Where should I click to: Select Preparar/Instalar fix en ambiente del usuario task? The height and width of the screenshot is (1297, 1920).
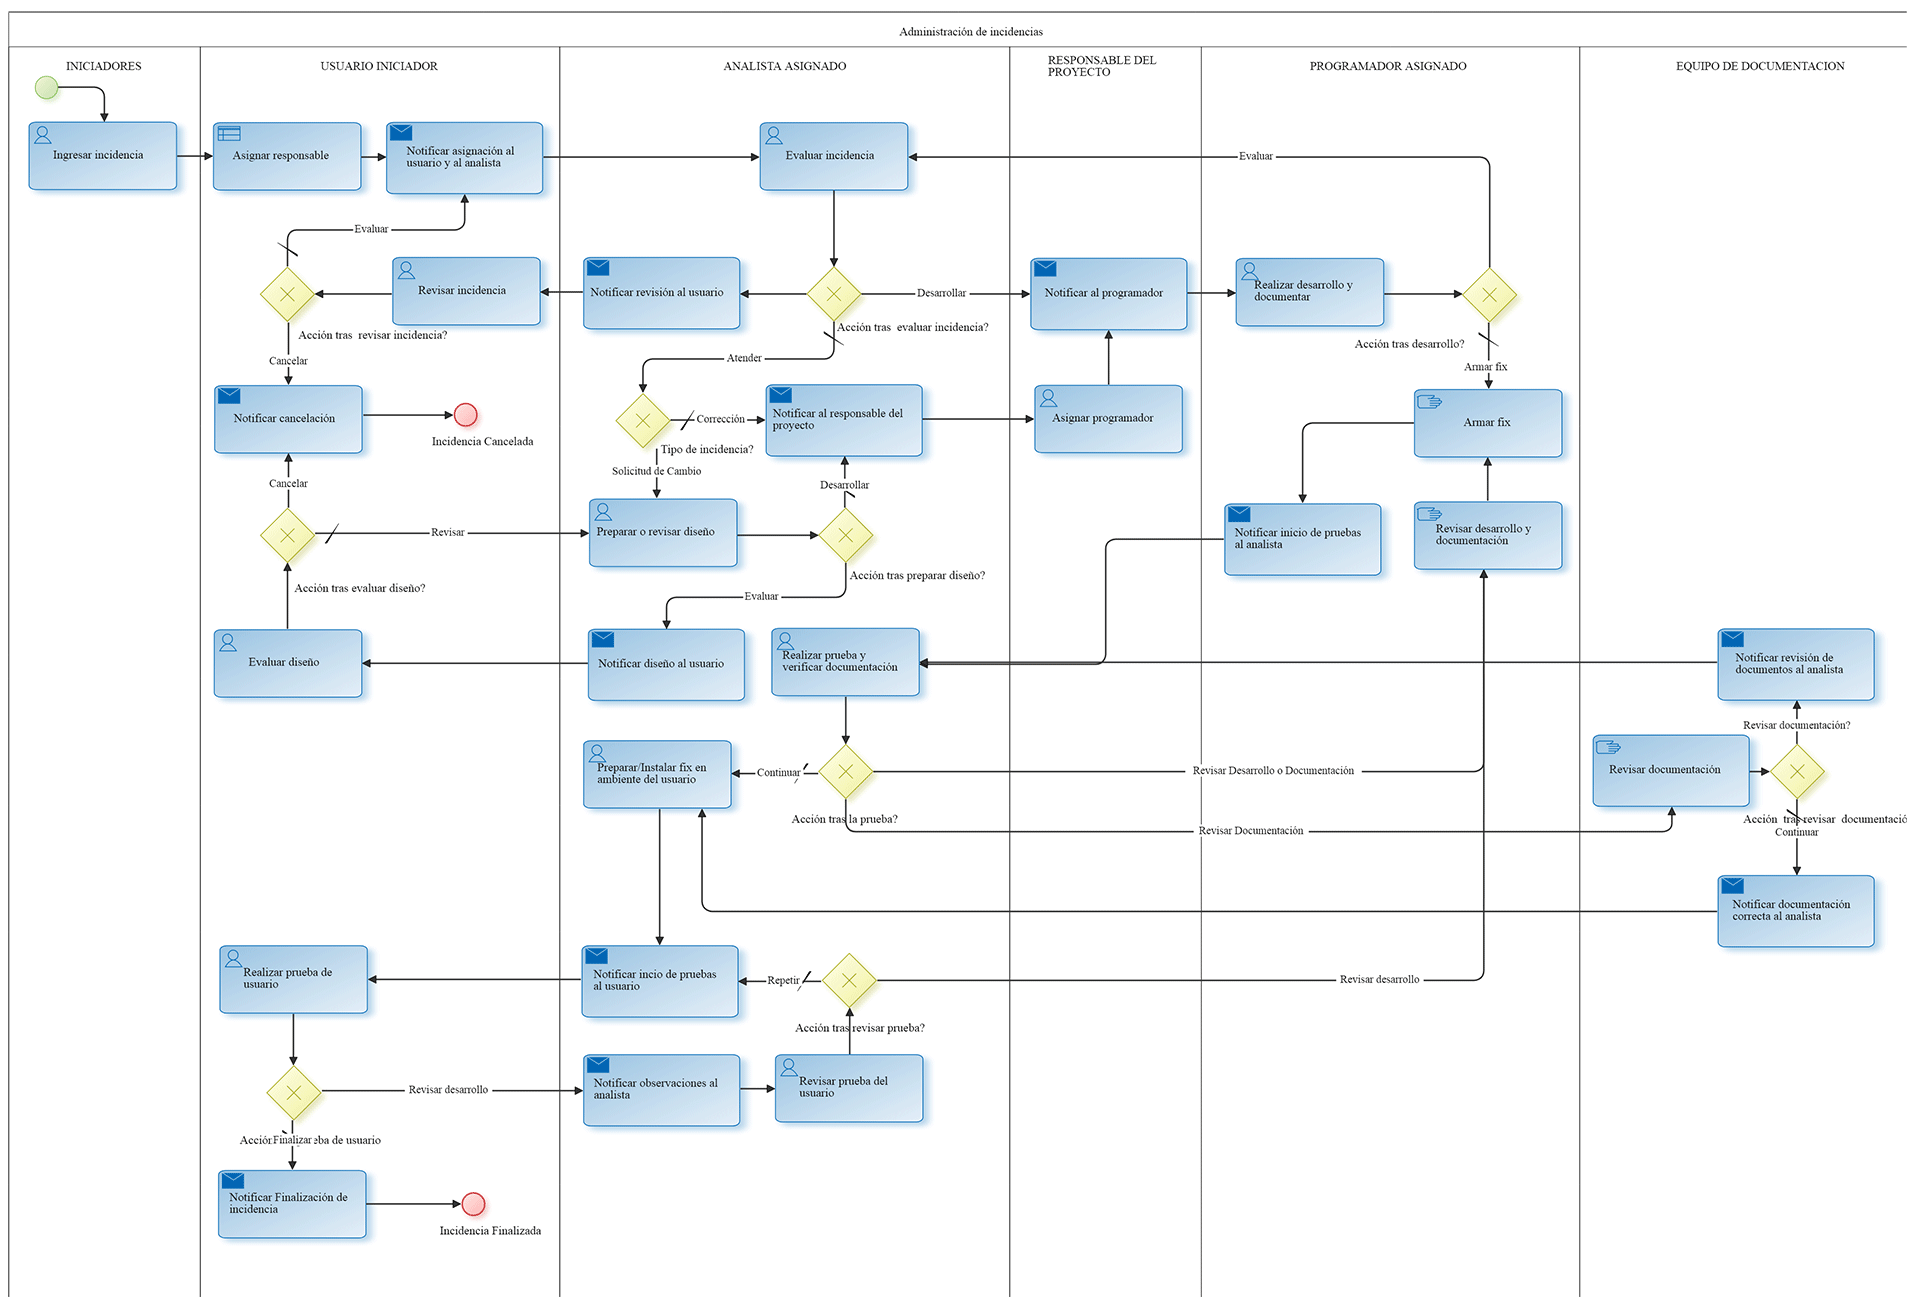point(657,774)
